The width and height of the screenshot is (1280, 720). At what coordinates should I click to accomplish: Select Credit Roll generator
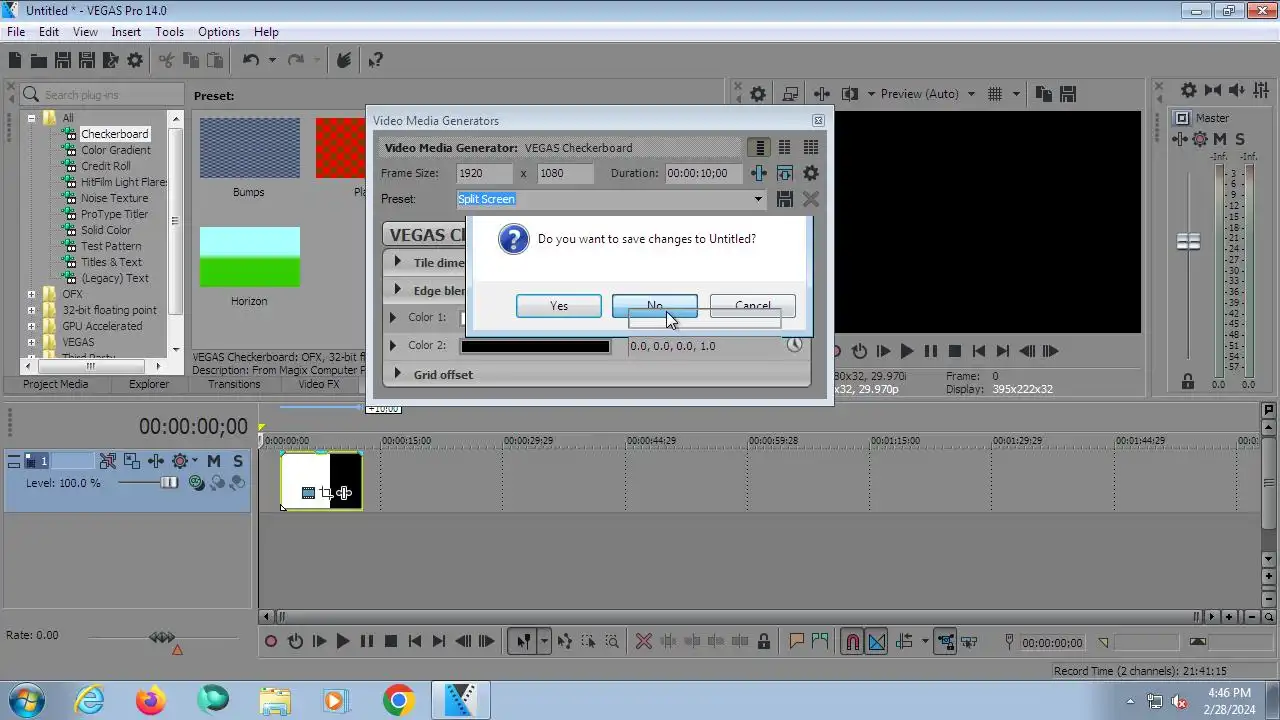pos(106,166)
